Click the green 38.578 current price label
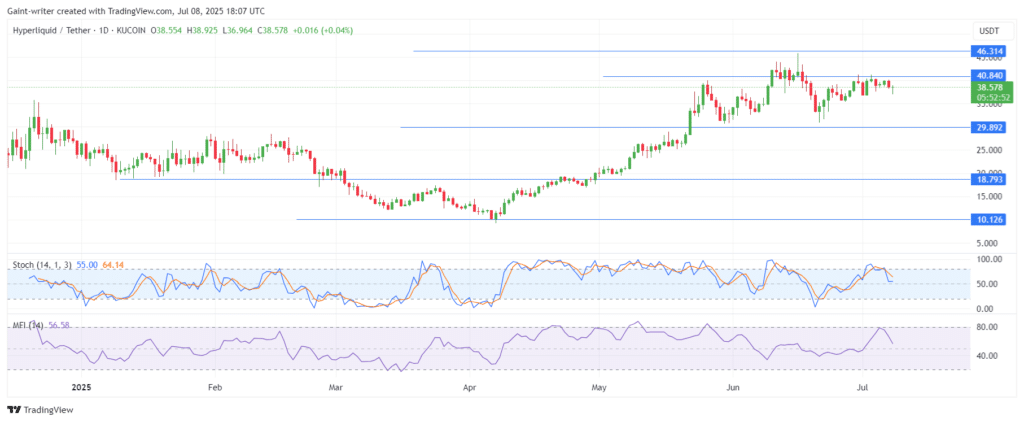Viewport: 1024px width, 422px height. tap(989, 87)
